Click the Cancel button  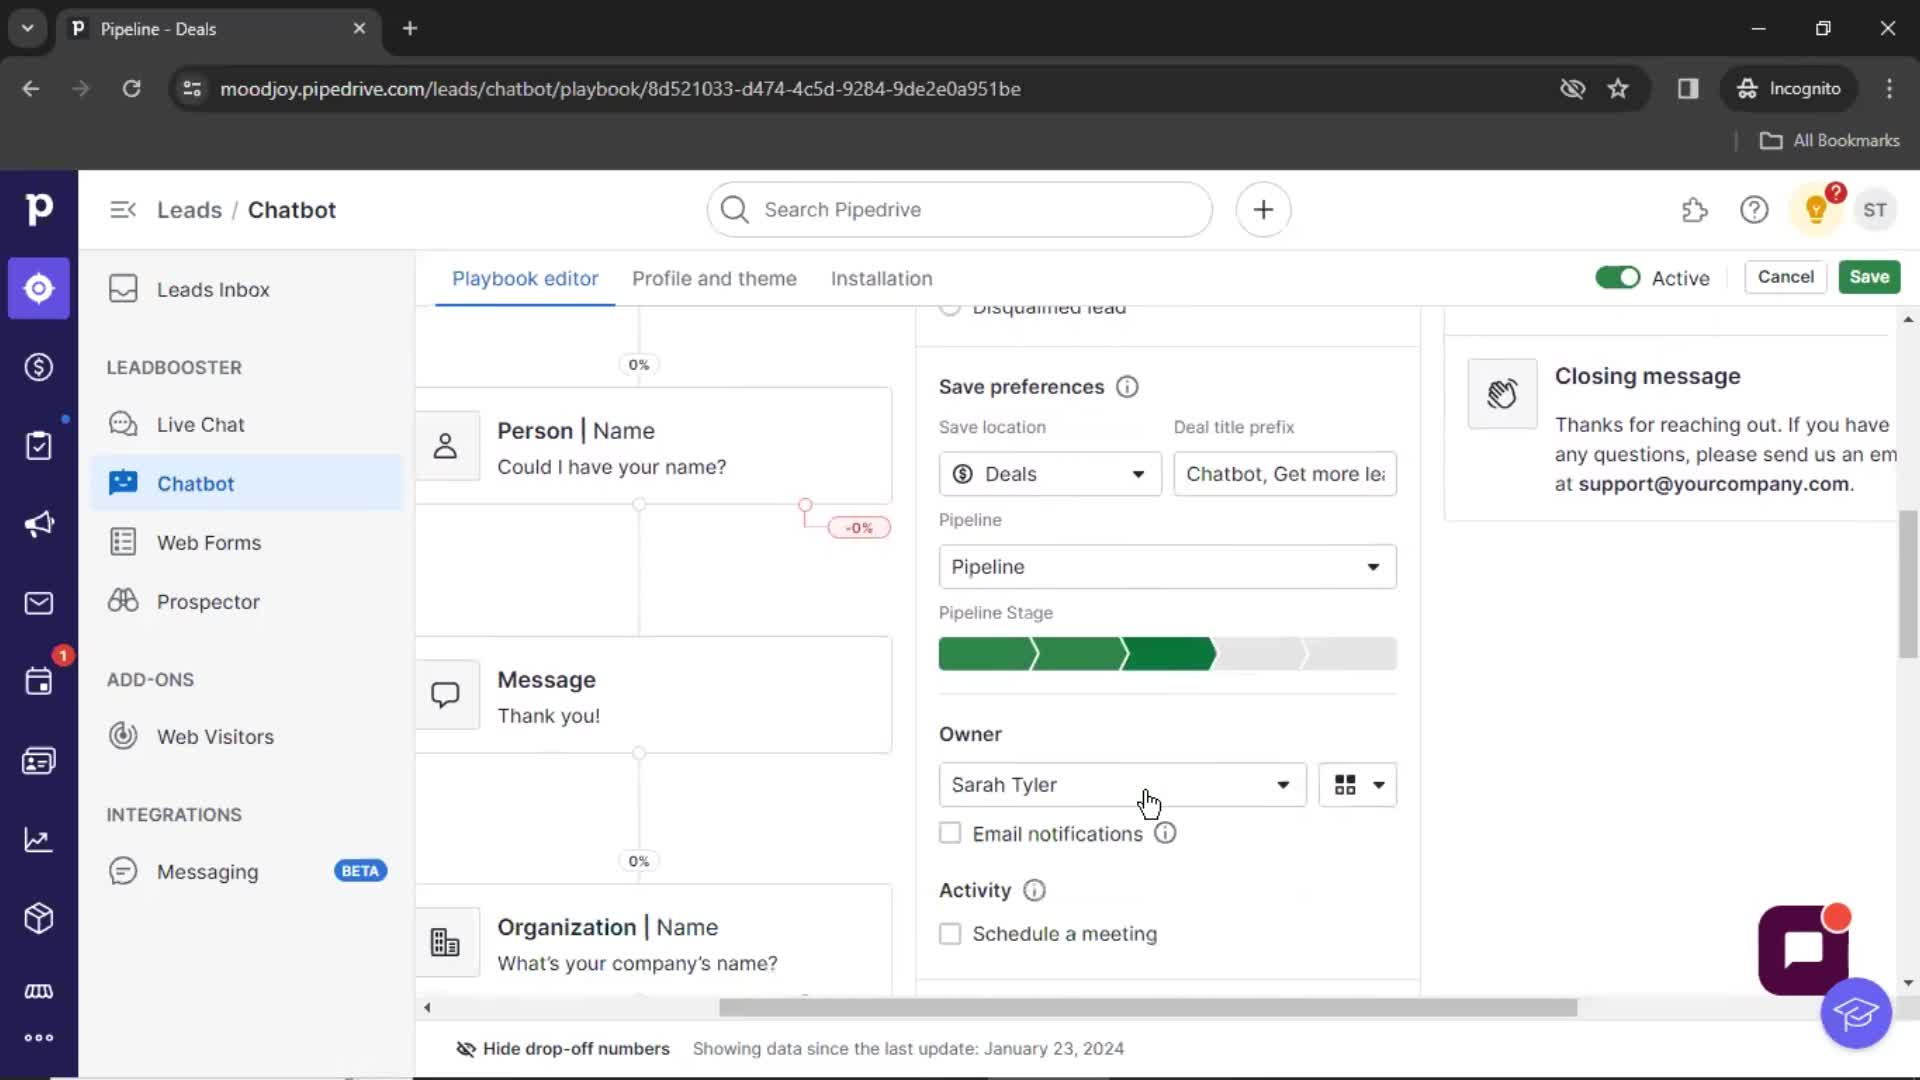1785,277
